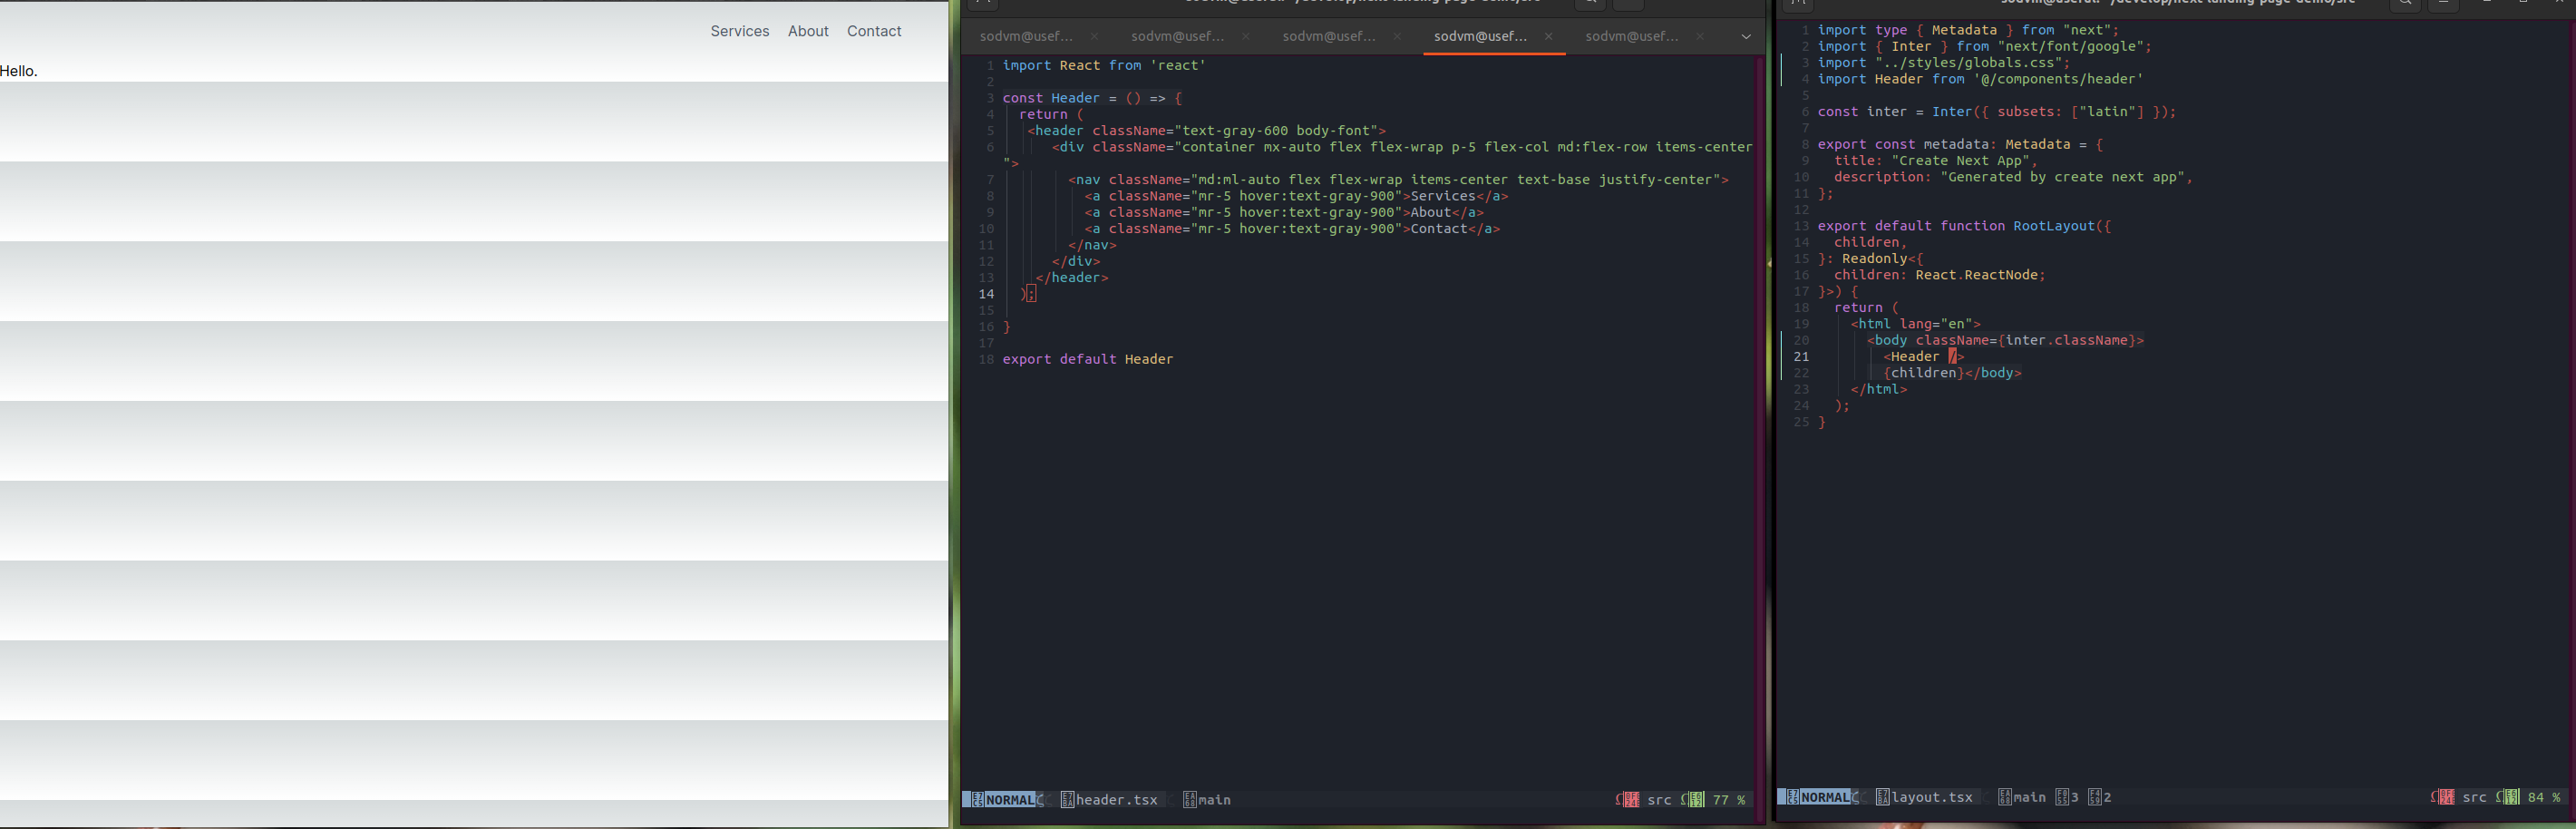Click the main branch label beside layout.tsx
This screenshot has width=2576, height=829.
pyautogui.click(x=2030, y=797)
